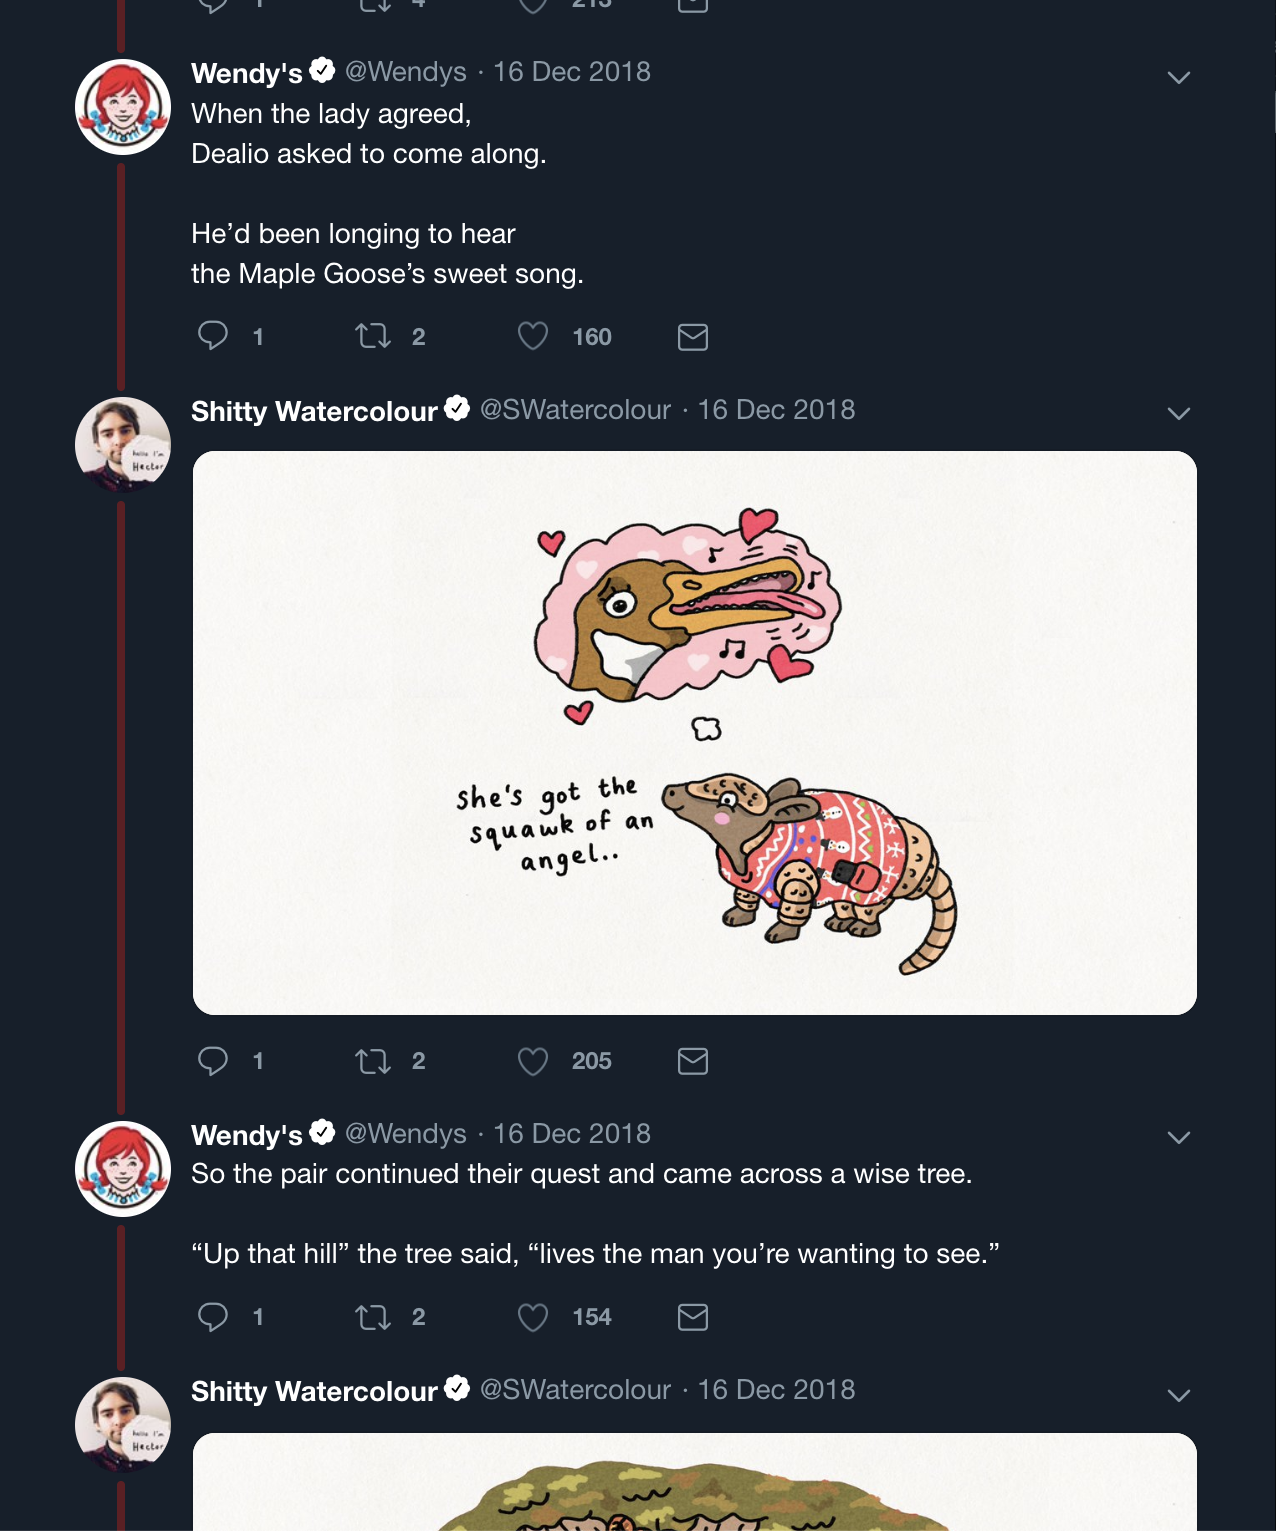Reply to the "wise tree" Wendy's tweet
The image size is (1276, 1531).
tap(213, 1316)
